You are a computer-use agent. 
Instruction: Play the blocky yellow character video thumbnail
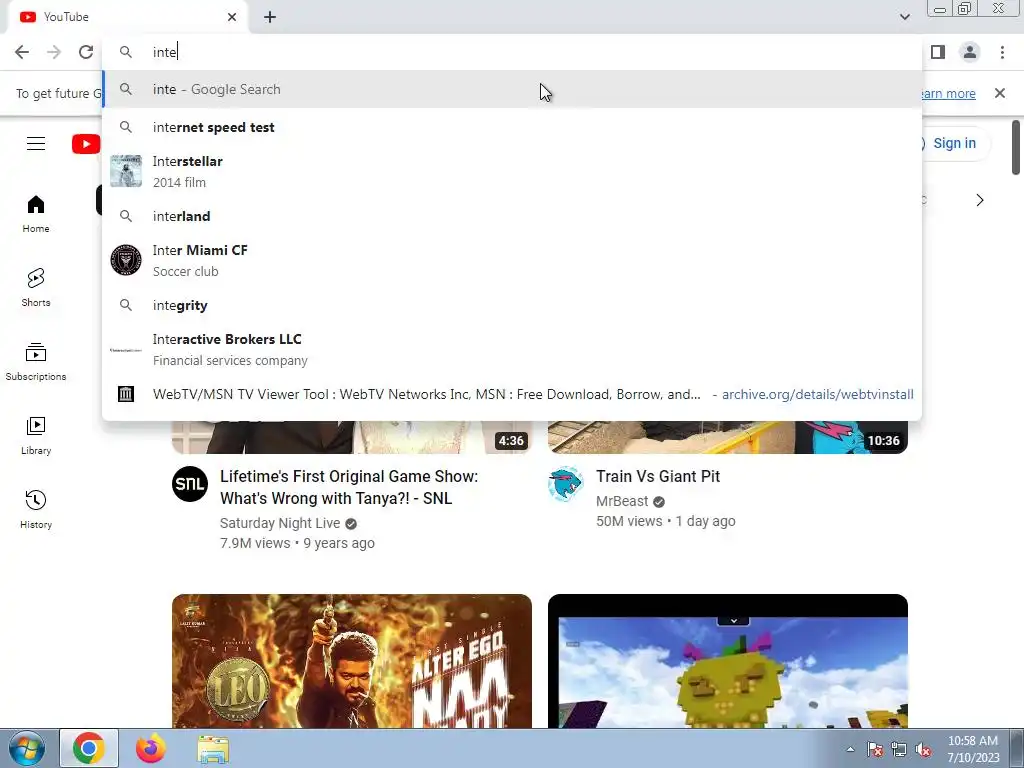click(x=728, y=661)
